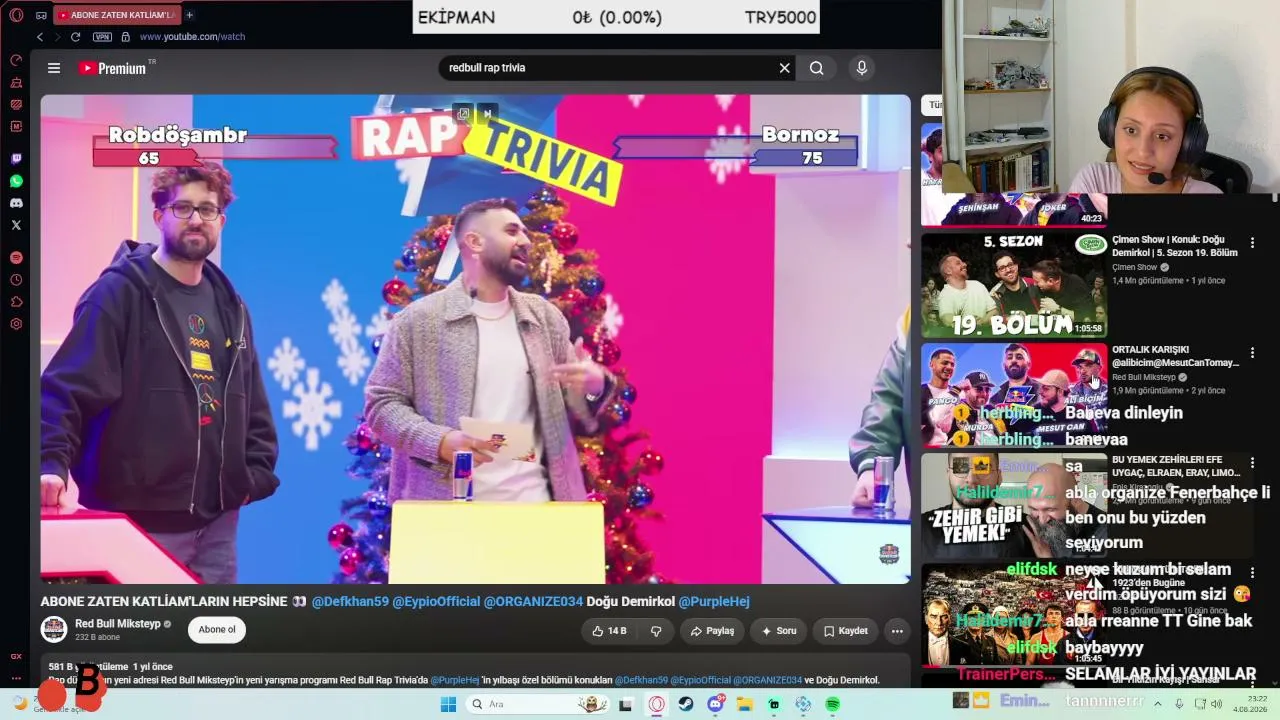1280x720 pixels.
Task: Open WhatsApp in Opera sidebar
Action: pyautogui.click(x=16, y=181)
